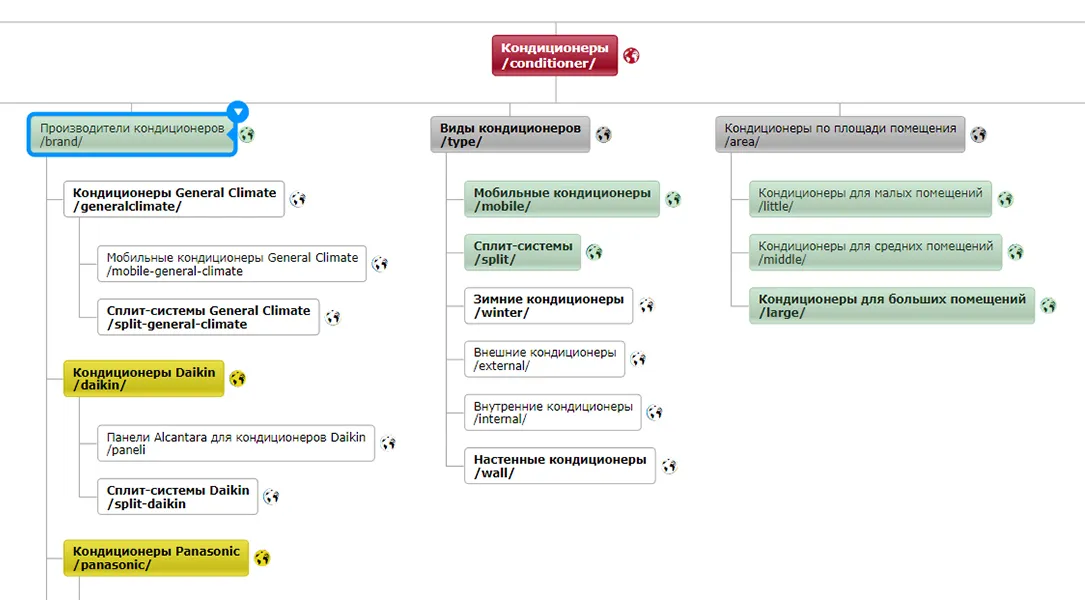Select the Внешние кондиционеры /external/ node
Screen dimensions: 1085x600
[x=545, y=359]
